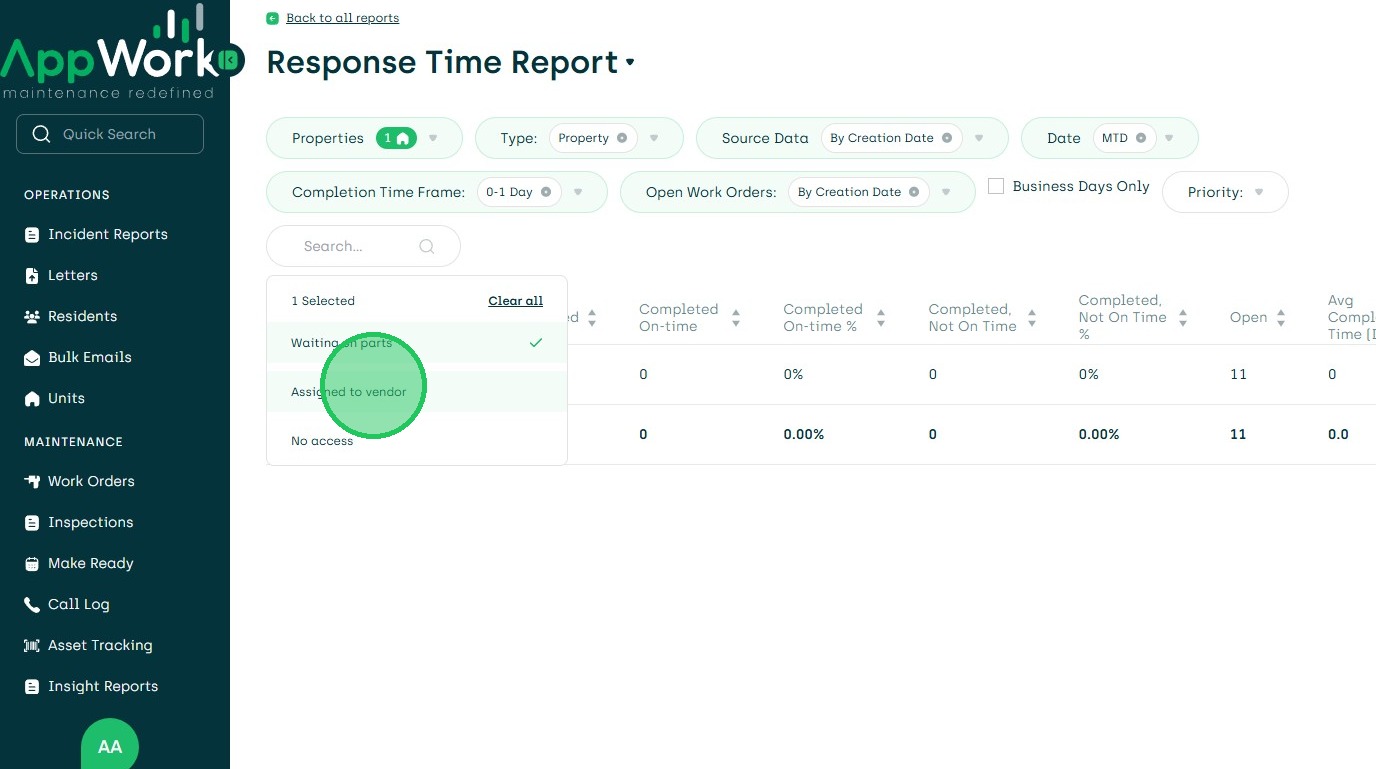The width and height of the screenshot is (1376, 769).
Task: Select the Assigned to vendor option
Action: 417,392
